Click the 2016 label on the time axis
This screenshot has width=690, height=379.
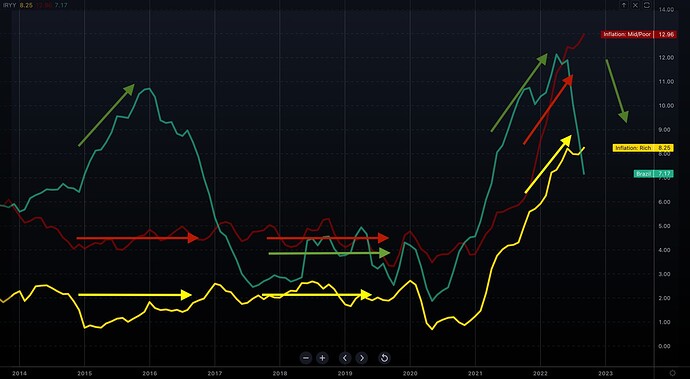pos(150,373)
